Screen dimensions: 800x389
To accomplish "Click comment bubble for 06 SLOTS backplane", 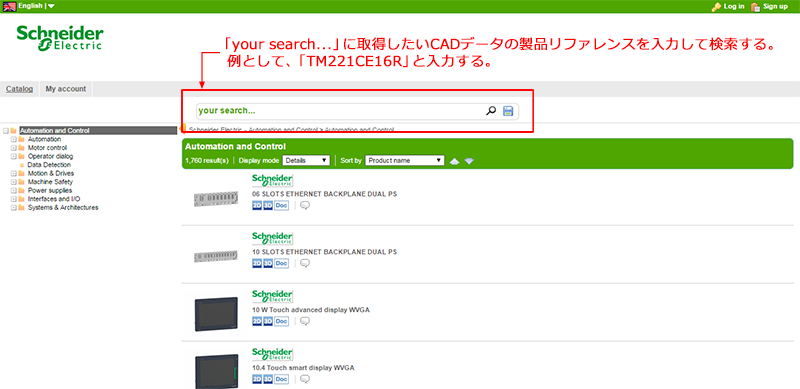I will click(x=305, y=205).
